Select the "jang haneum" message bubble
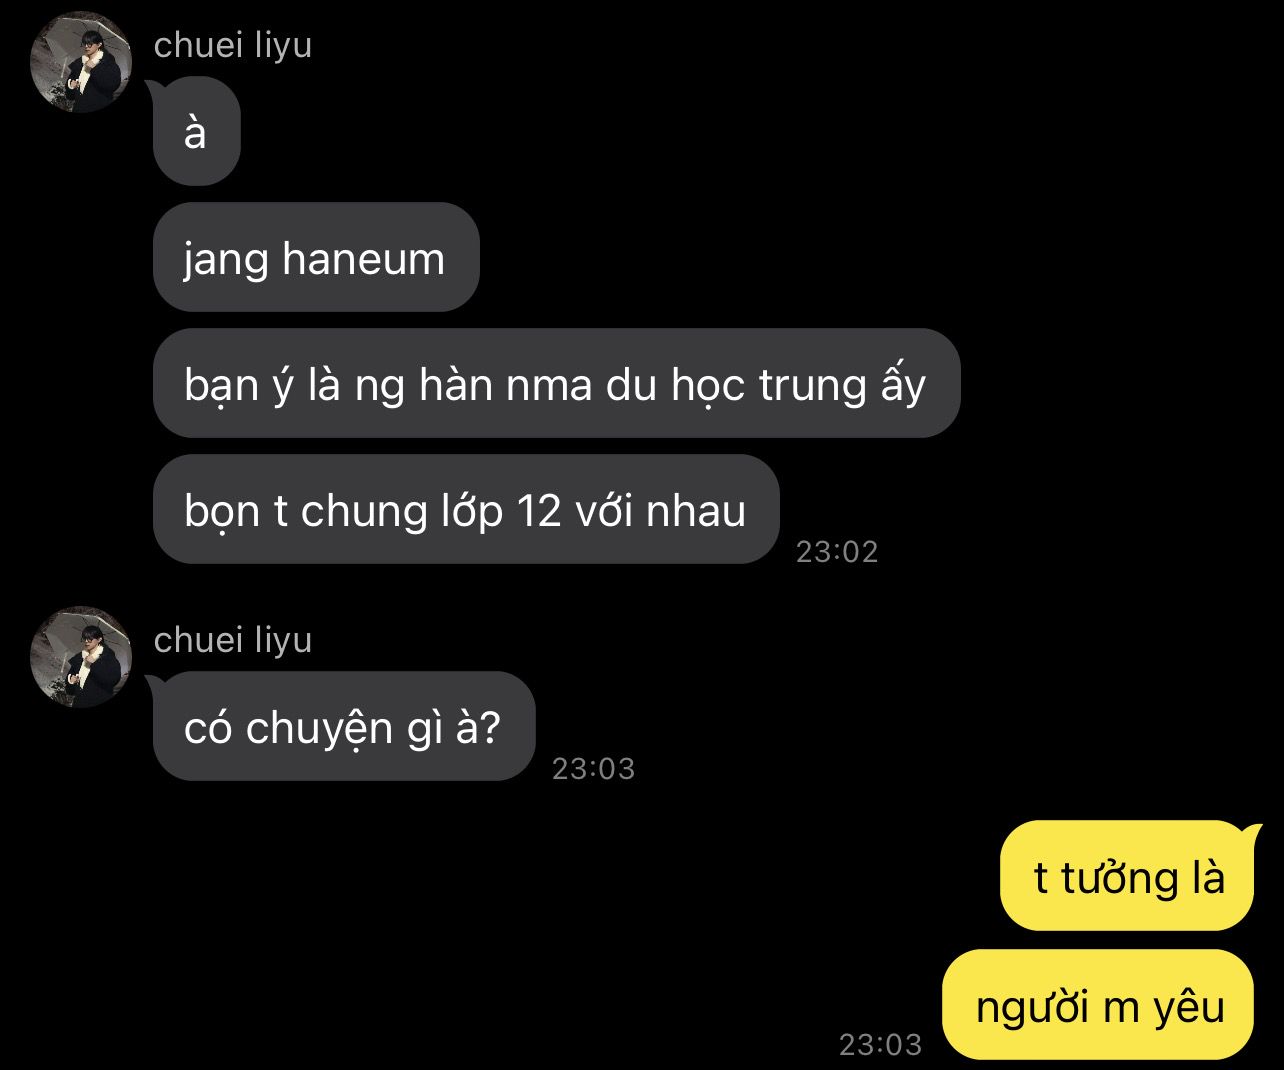This screenshot has width=1284, height=1070. 316,258
